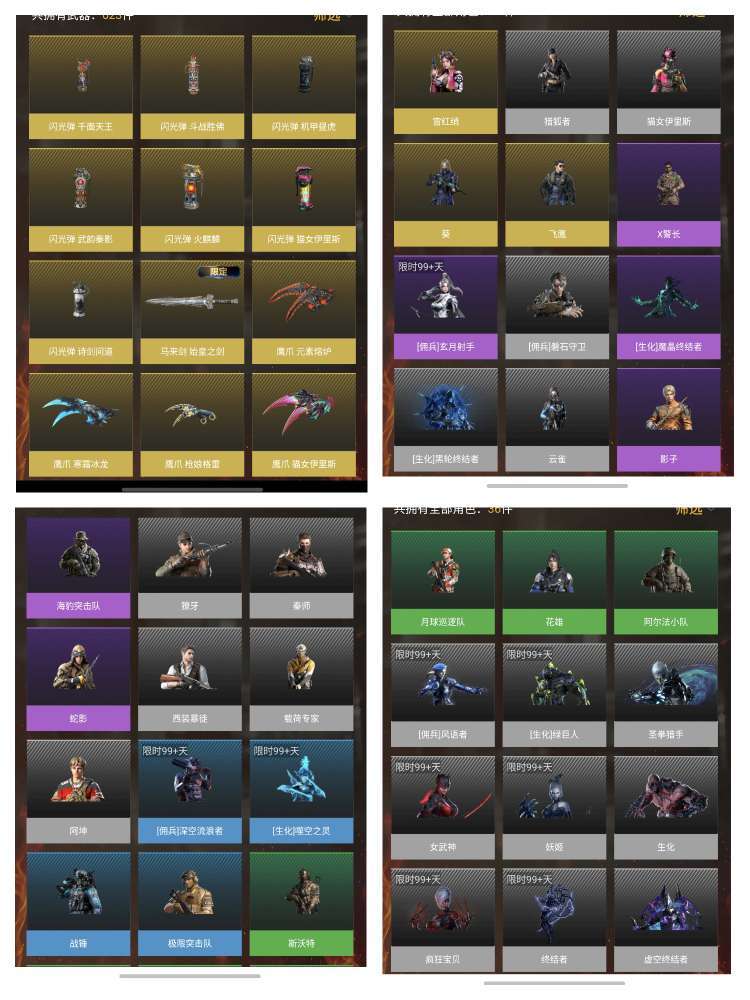Viewport: 750px width, 1000px height.
Task: Open the 海豹突击队 soldier card
Action: [x=78, y=568]
